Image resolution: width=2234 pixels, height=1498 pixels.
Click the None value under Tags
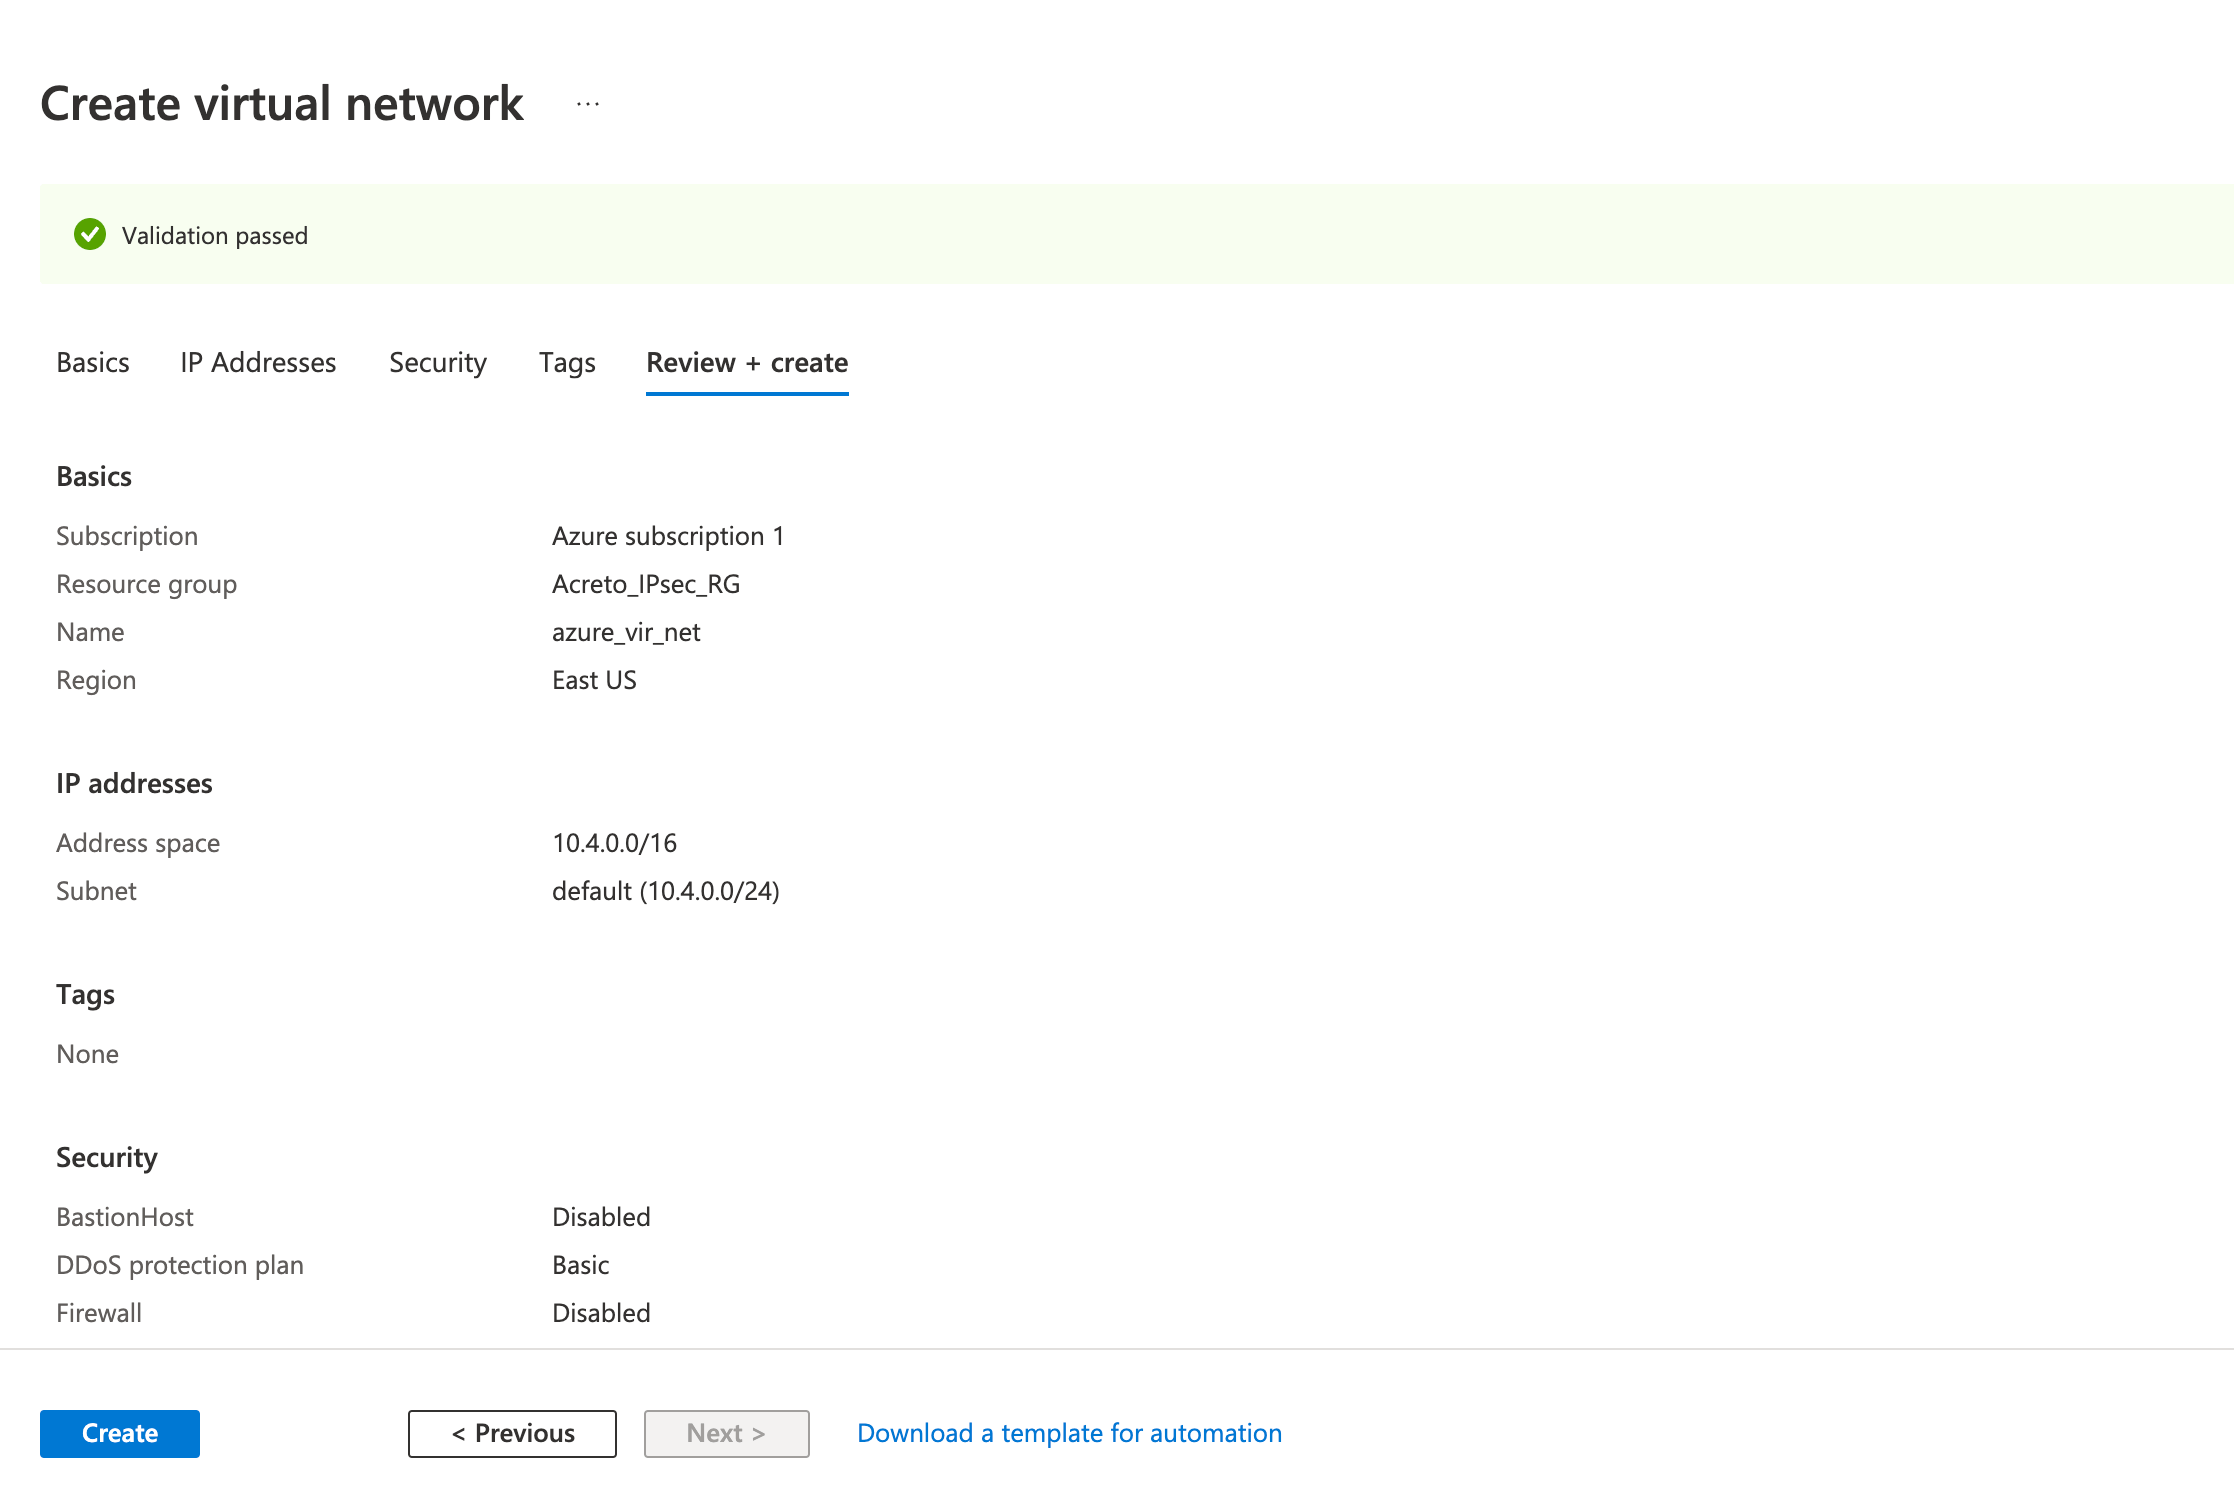click(x=88, y=1054)
